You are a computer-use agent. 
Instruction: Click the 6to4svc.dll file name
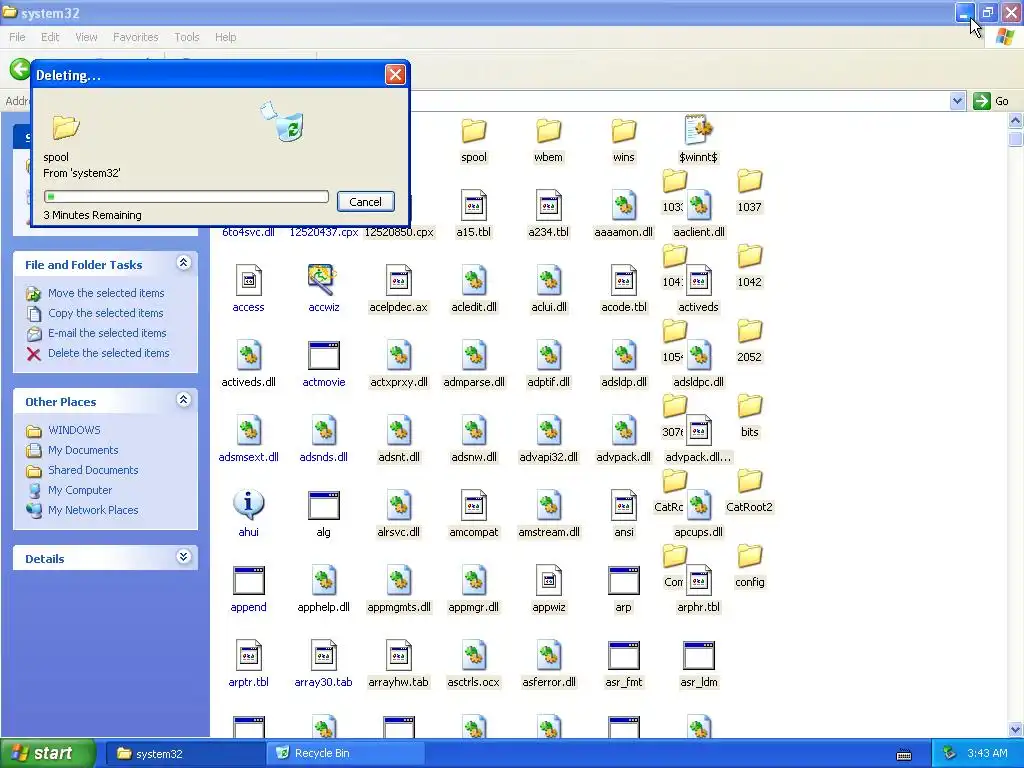click(x=248, y=232)
